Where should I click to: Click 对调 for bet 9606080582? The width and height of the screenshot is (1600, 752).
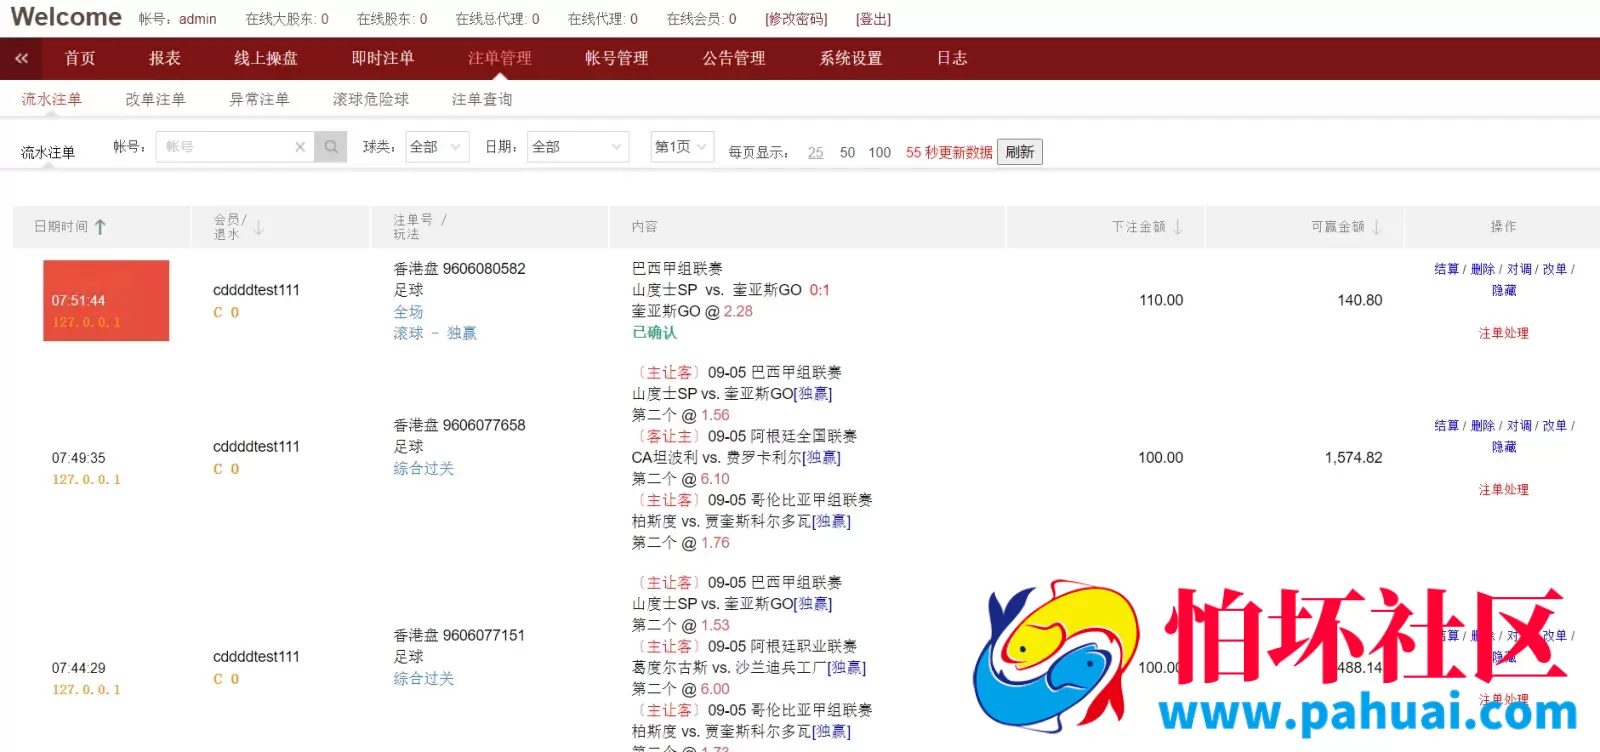click(x=1519, y=269)
